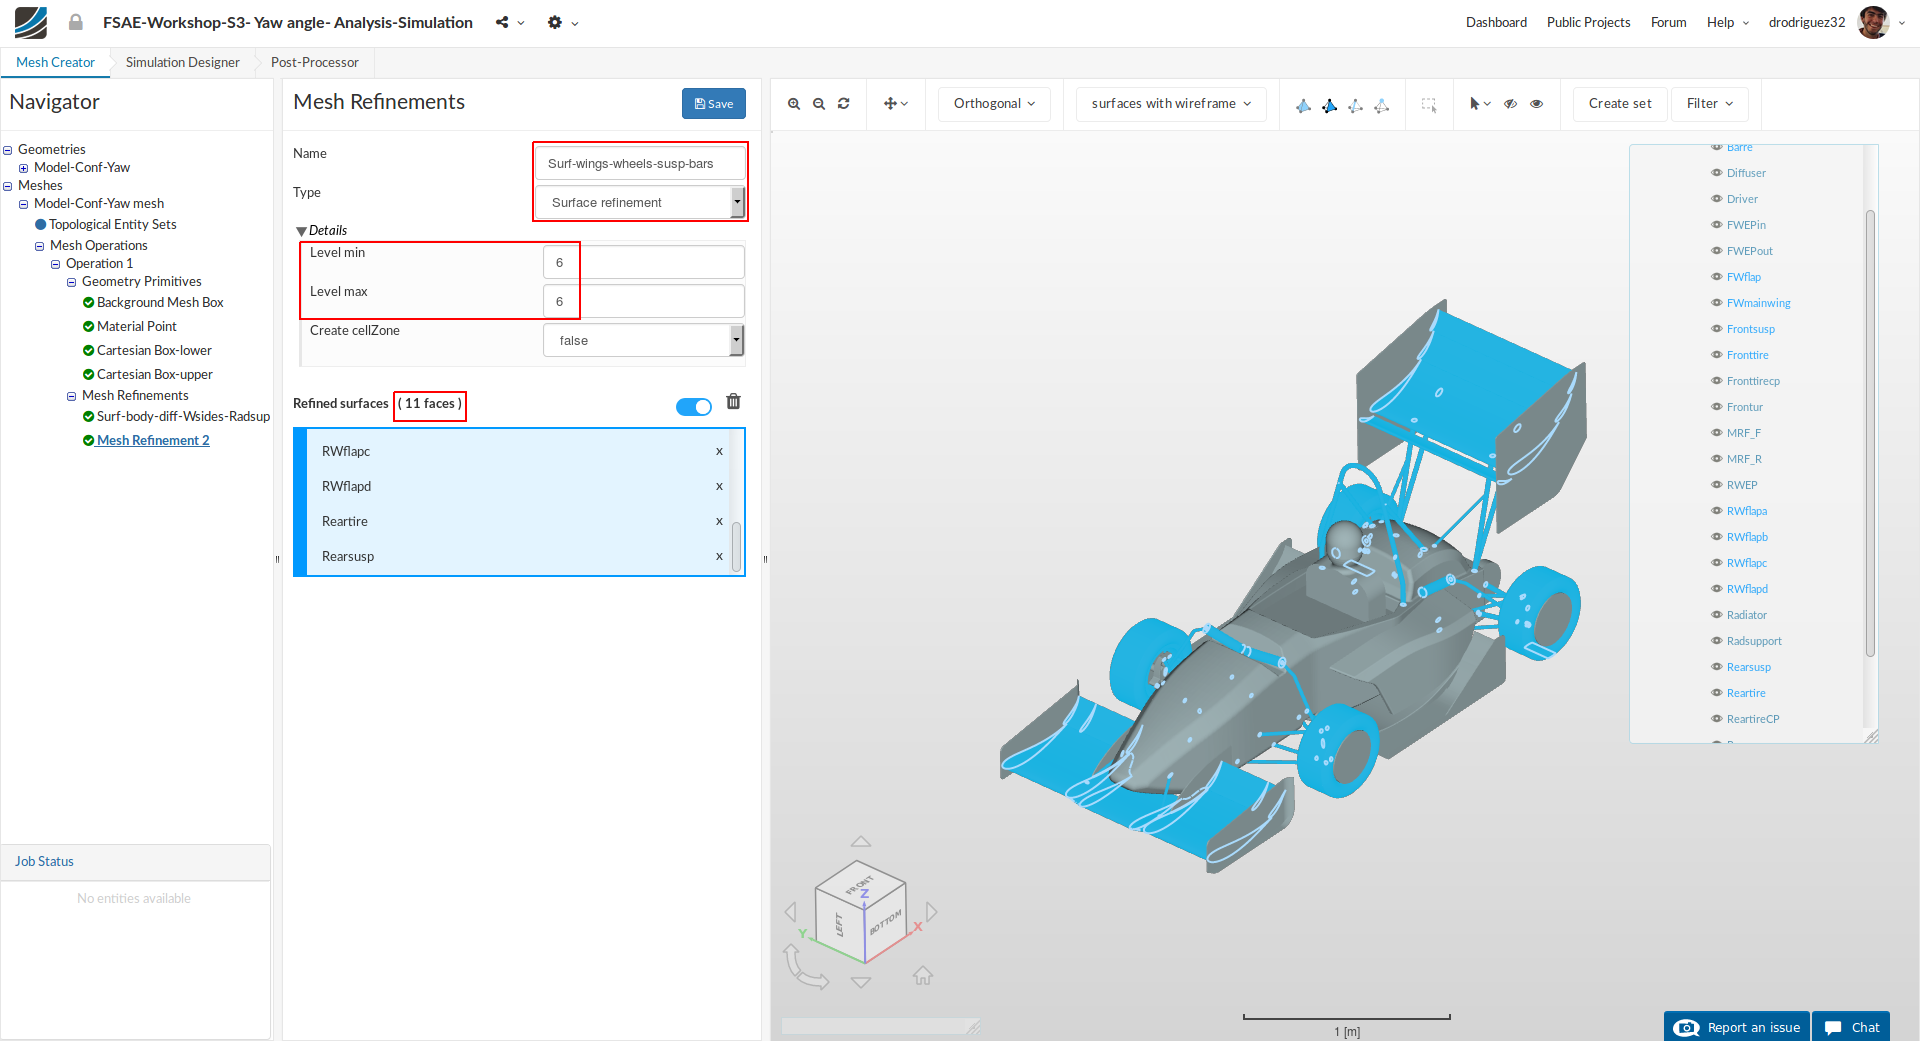Remove Reartire from refined surfaces
This screenshot has width=1920, height=1041.
click(719, 521)
